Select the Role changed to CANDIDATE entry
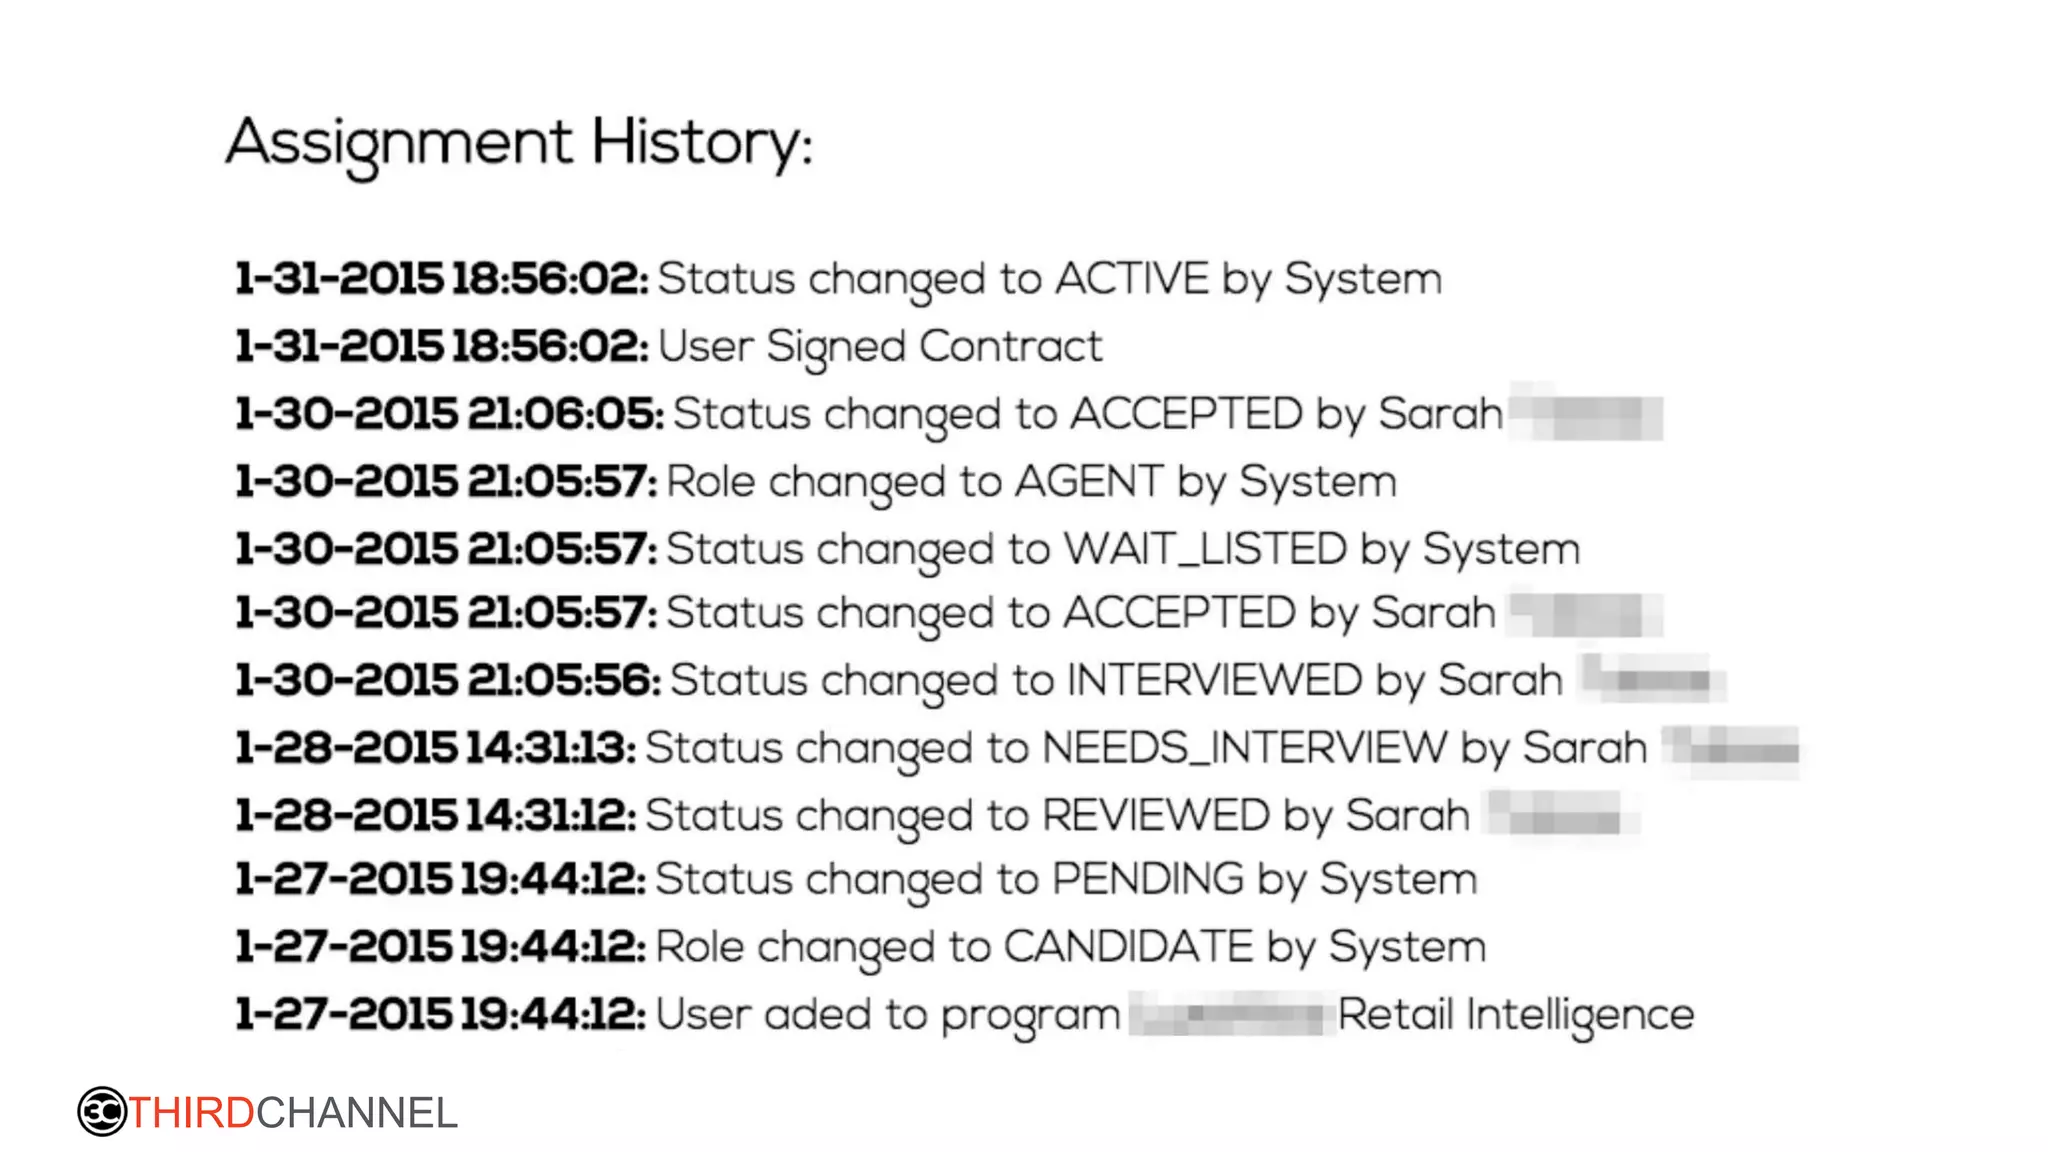 (1070, 947)
